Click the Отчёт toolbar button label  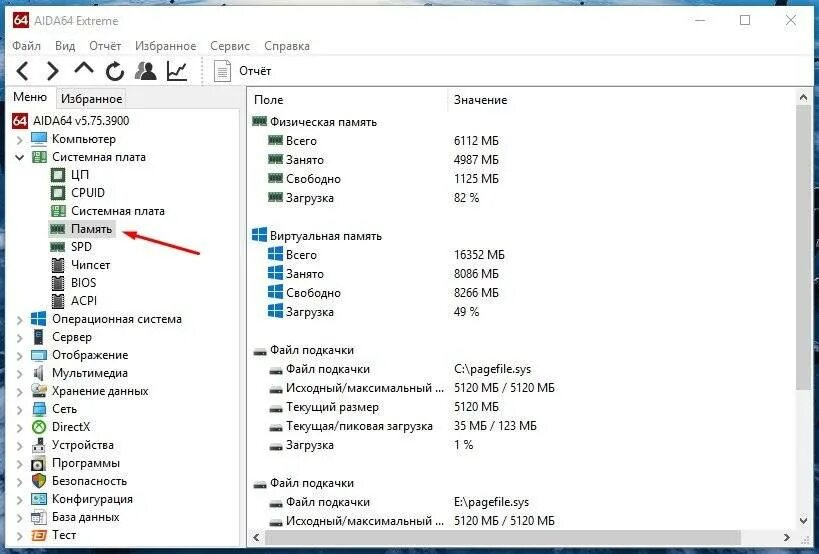point(255,71)
